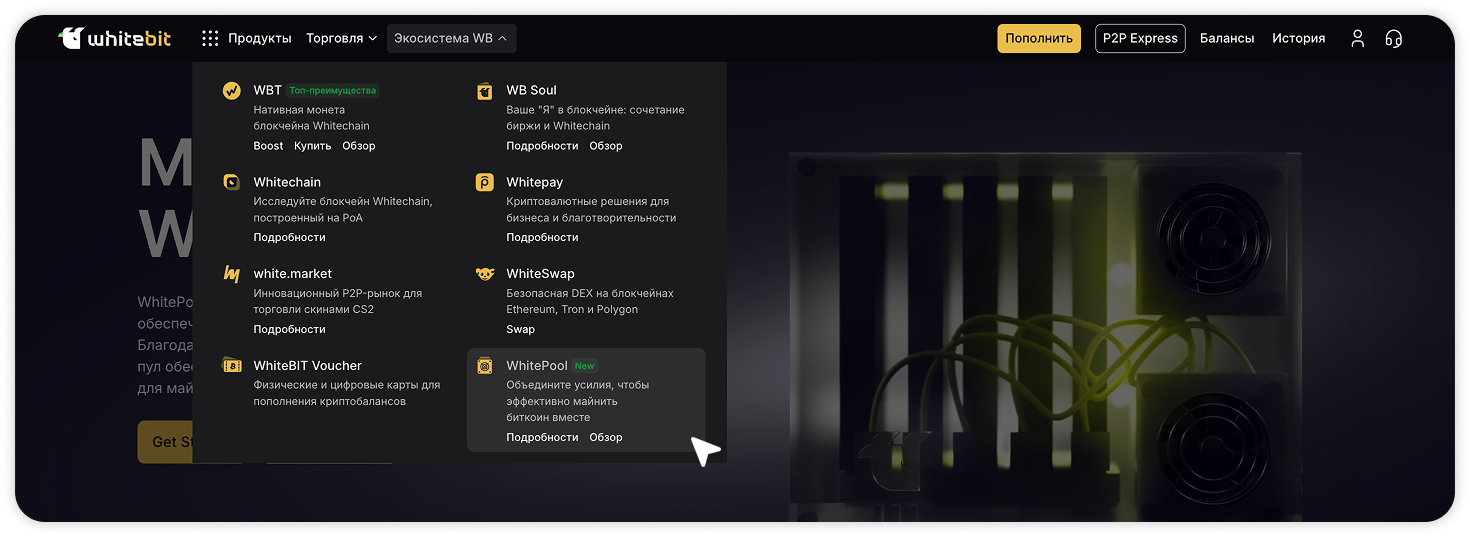Click the Whitepay icon
The height and width of the screenshot is (537, 1470).
click(485, 182)
